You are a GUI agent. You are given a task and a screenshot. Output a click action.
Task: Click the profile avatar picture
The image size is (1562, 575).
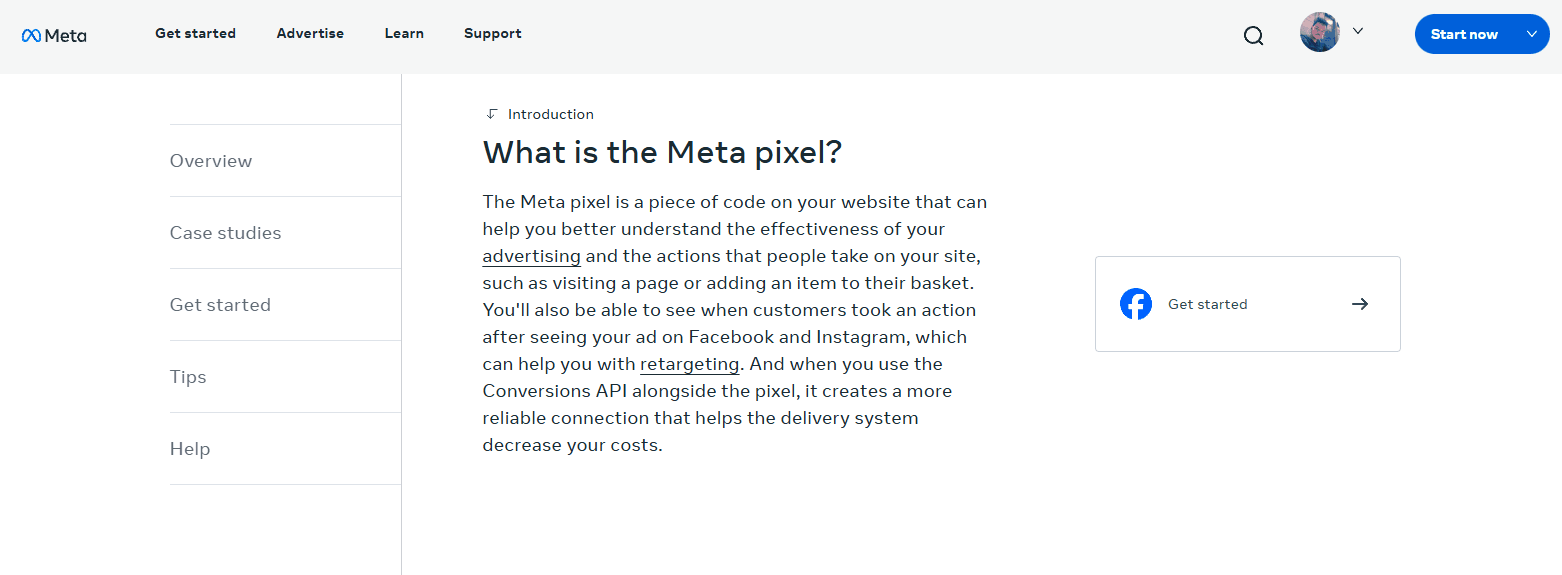click(1319, 32)
